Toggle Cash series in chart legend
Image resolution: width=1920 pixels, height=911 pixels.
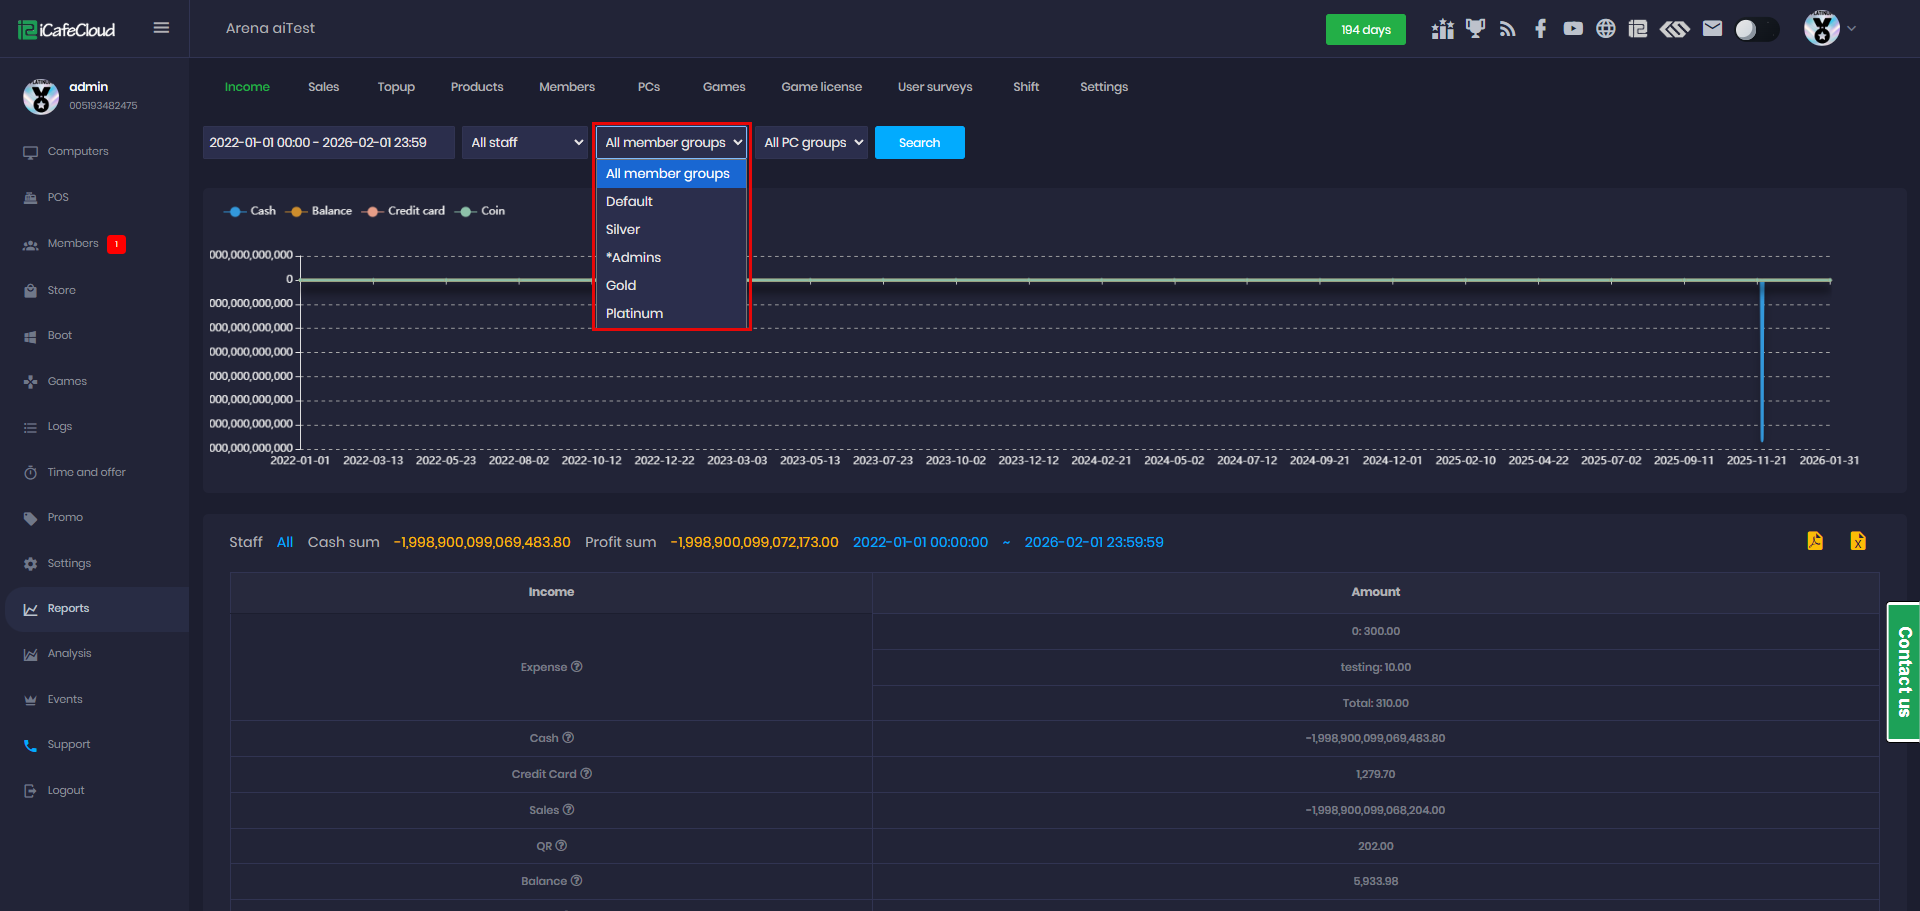[x=250, y=211]
